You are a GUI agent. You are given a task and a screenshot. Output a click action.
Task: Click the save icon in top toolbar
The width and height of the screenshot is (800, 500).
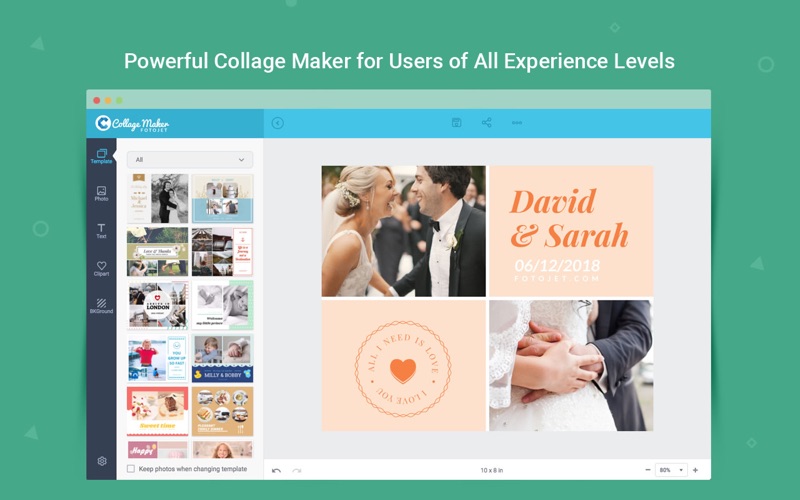pos(457,122)
